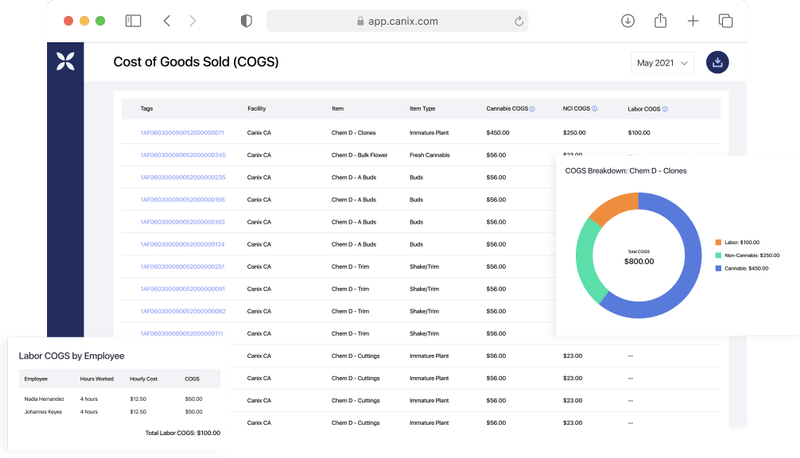800x458 pixels.
Task: Show the tab overview icon
Action: click(726, 21)
